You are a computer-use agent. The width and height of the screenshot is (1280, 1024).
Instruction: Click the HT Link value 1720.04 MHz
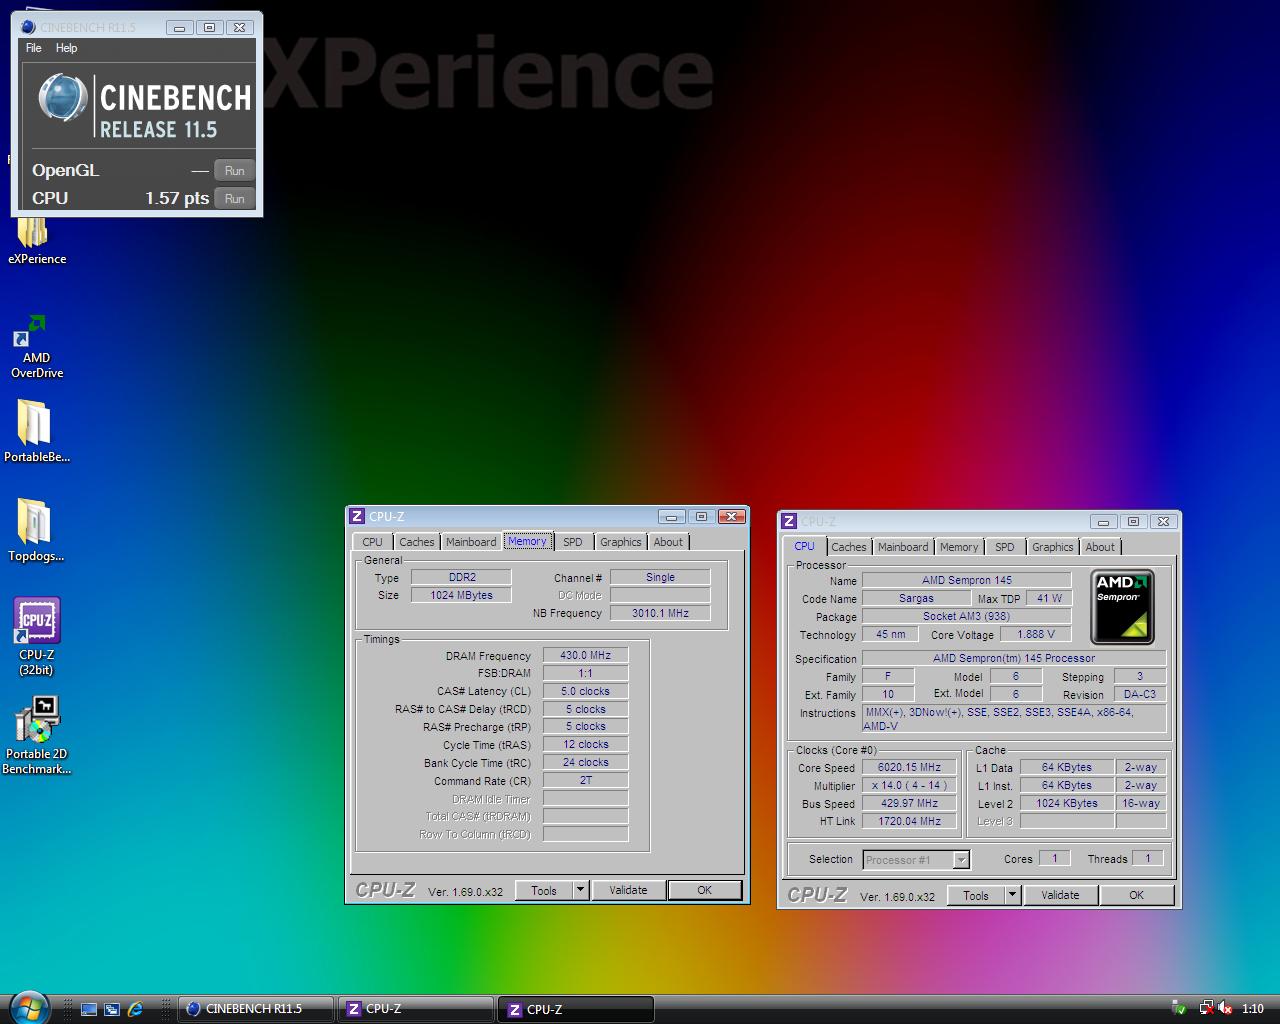pyautogui.click(x=909, y=821)
